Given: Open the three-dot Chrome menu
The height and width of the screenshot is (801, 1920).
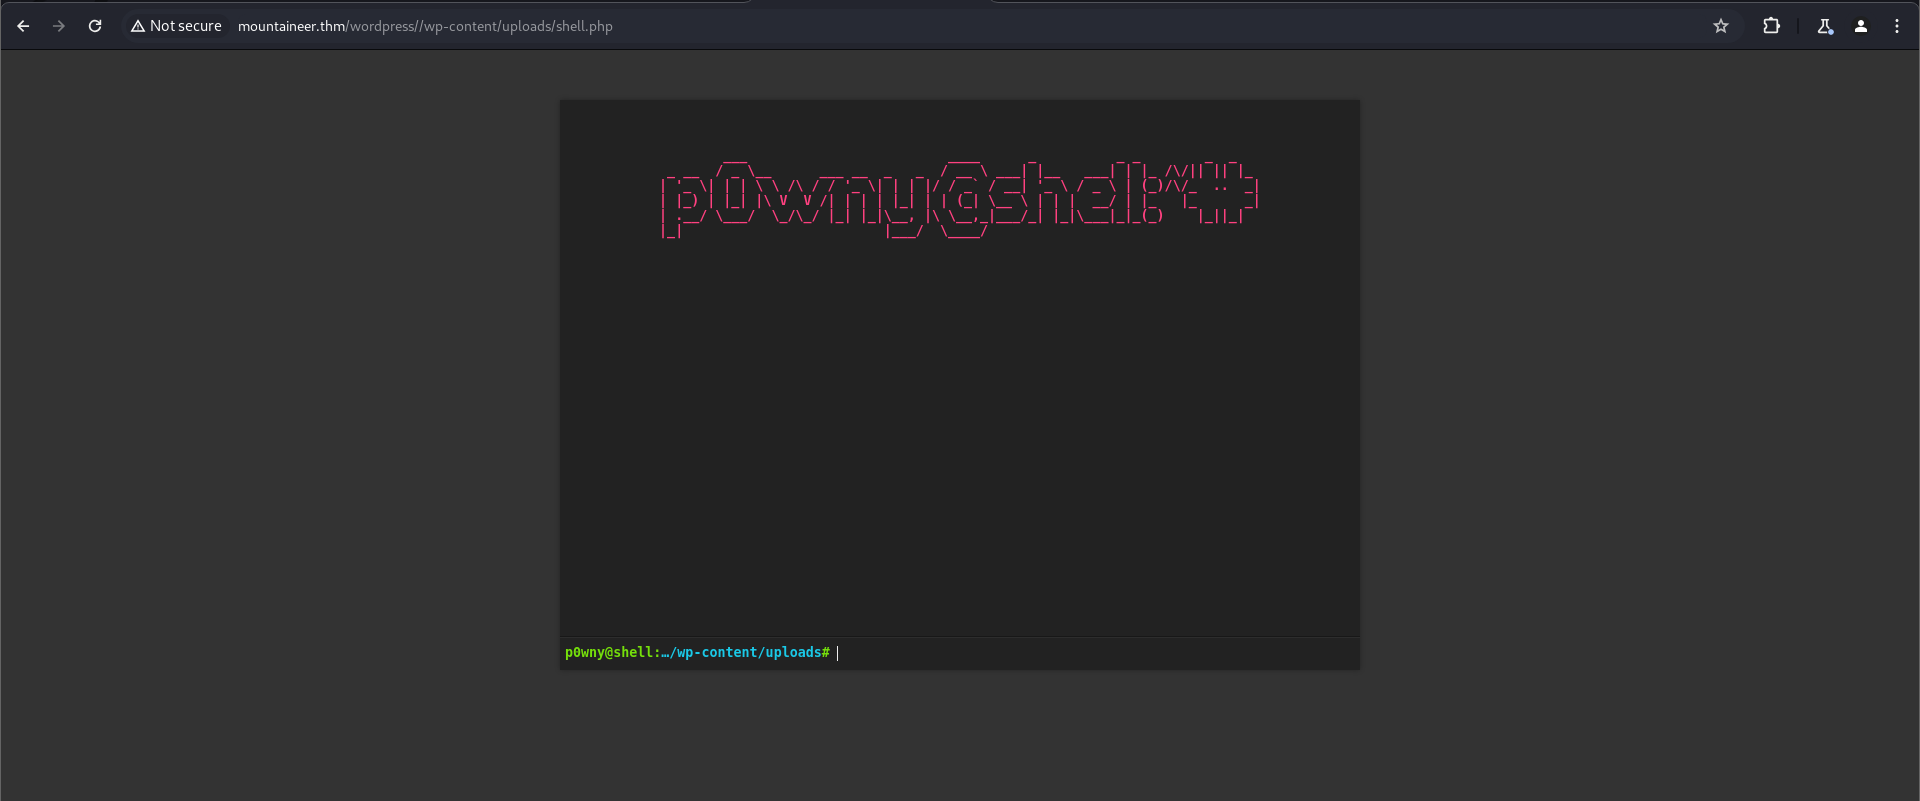Looking at the screenshot, I should (x=1897, y=26).
